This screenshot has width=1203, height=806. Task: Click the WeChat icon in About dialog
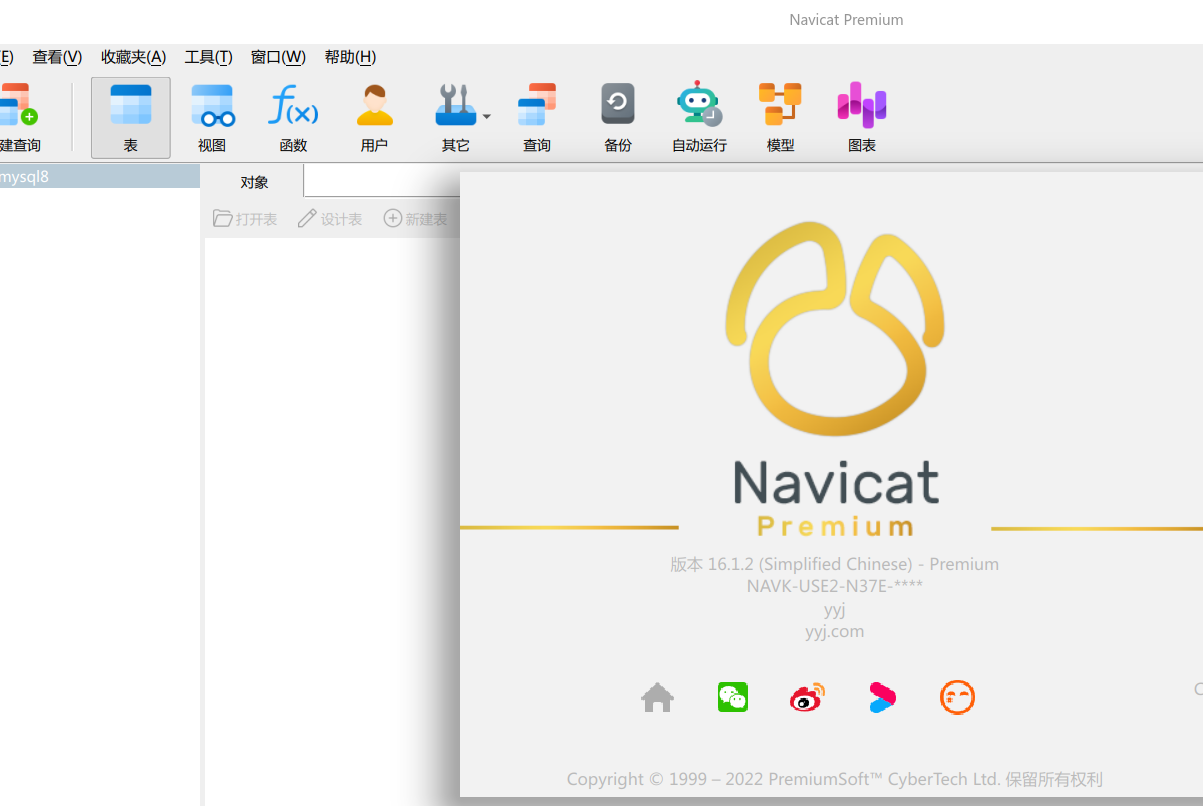733,697
